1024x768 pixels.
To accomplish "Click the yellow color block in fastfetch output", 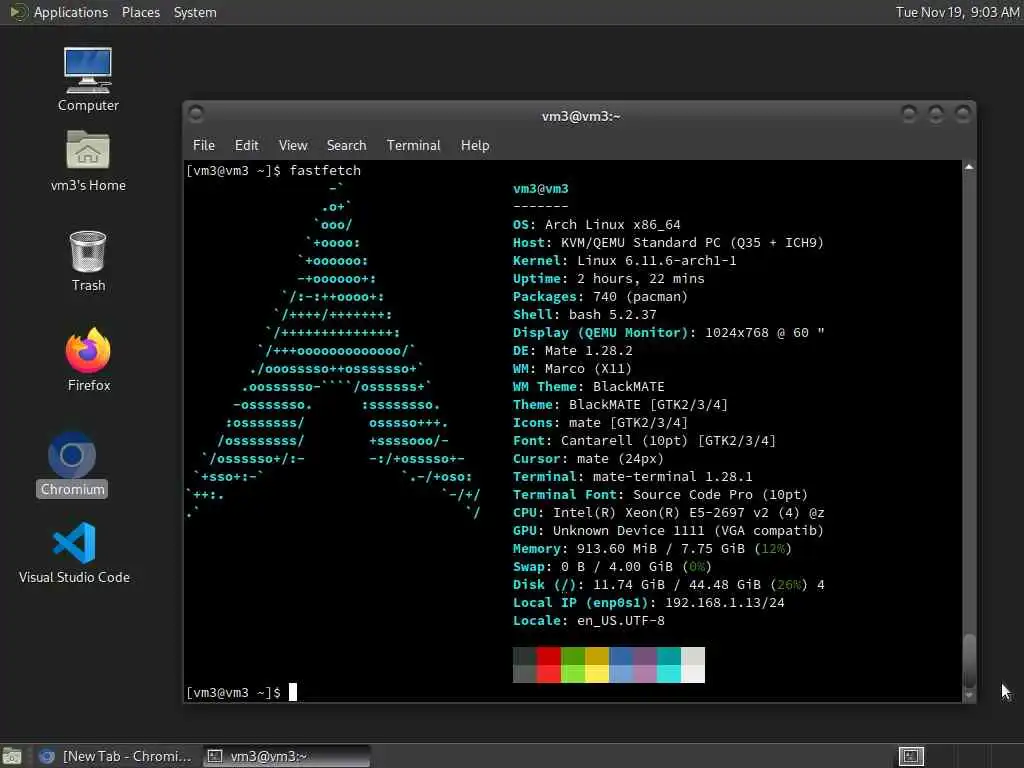I will 596,674.
